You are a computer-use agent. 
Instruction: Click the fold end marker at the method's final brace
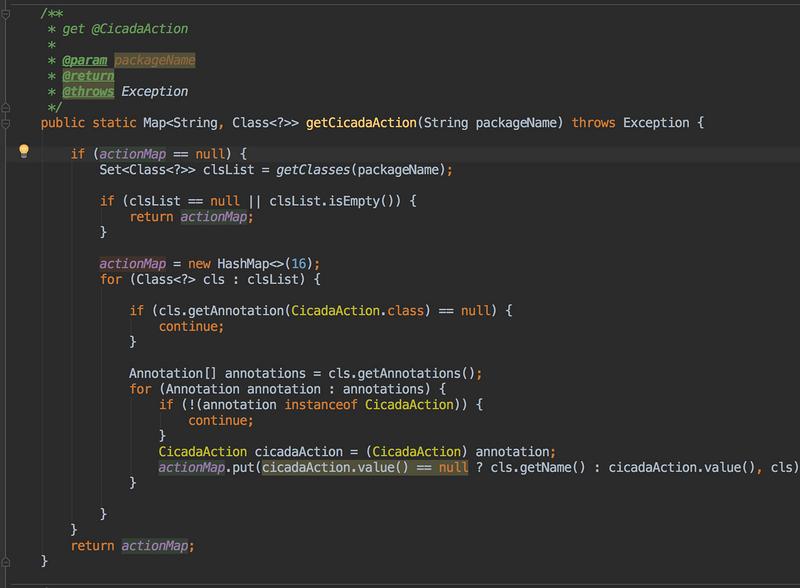[6, 562]
